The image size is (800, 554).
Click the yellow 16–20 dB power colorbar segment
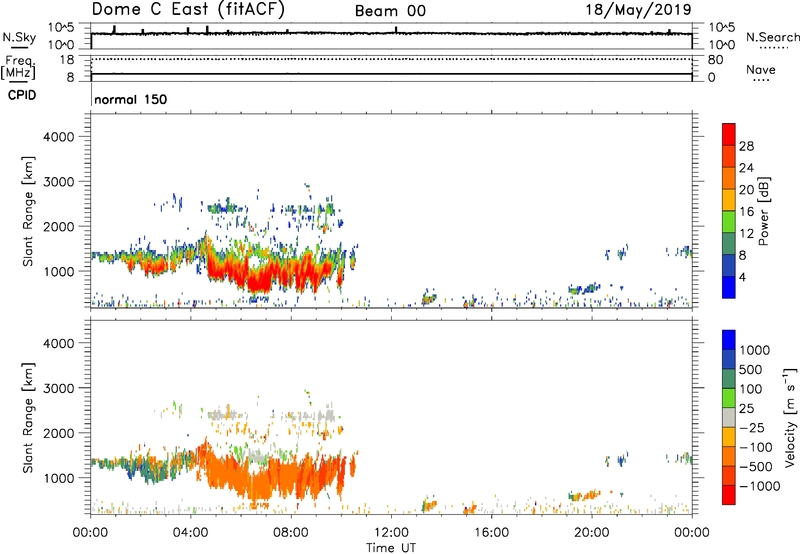(x=729, y=200)
